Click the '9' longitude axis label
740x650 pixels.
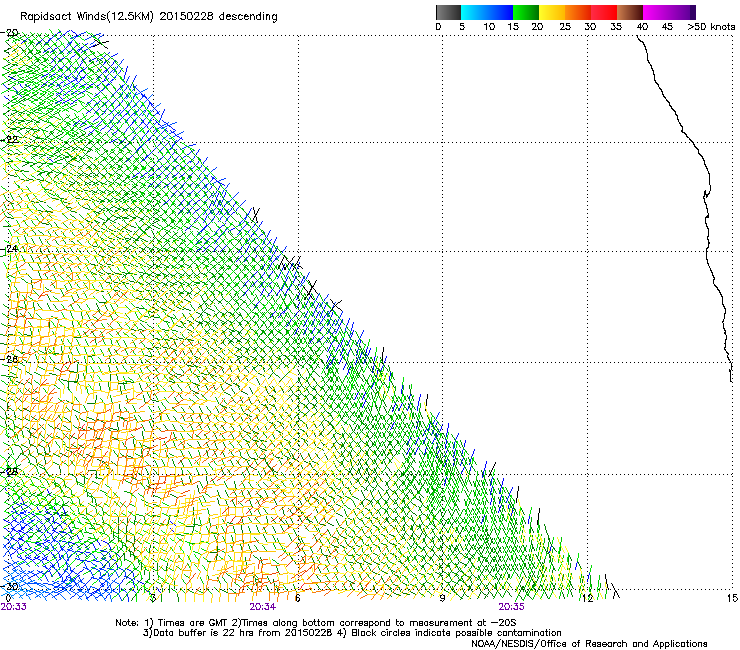442,599
